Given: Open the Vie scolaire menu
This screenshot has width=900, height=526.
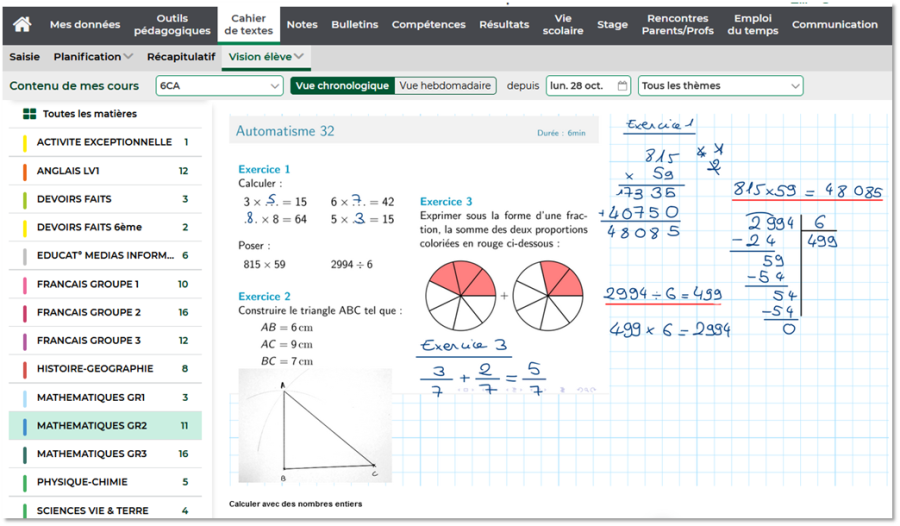Looking at the screenshot, I should point(563,25).
